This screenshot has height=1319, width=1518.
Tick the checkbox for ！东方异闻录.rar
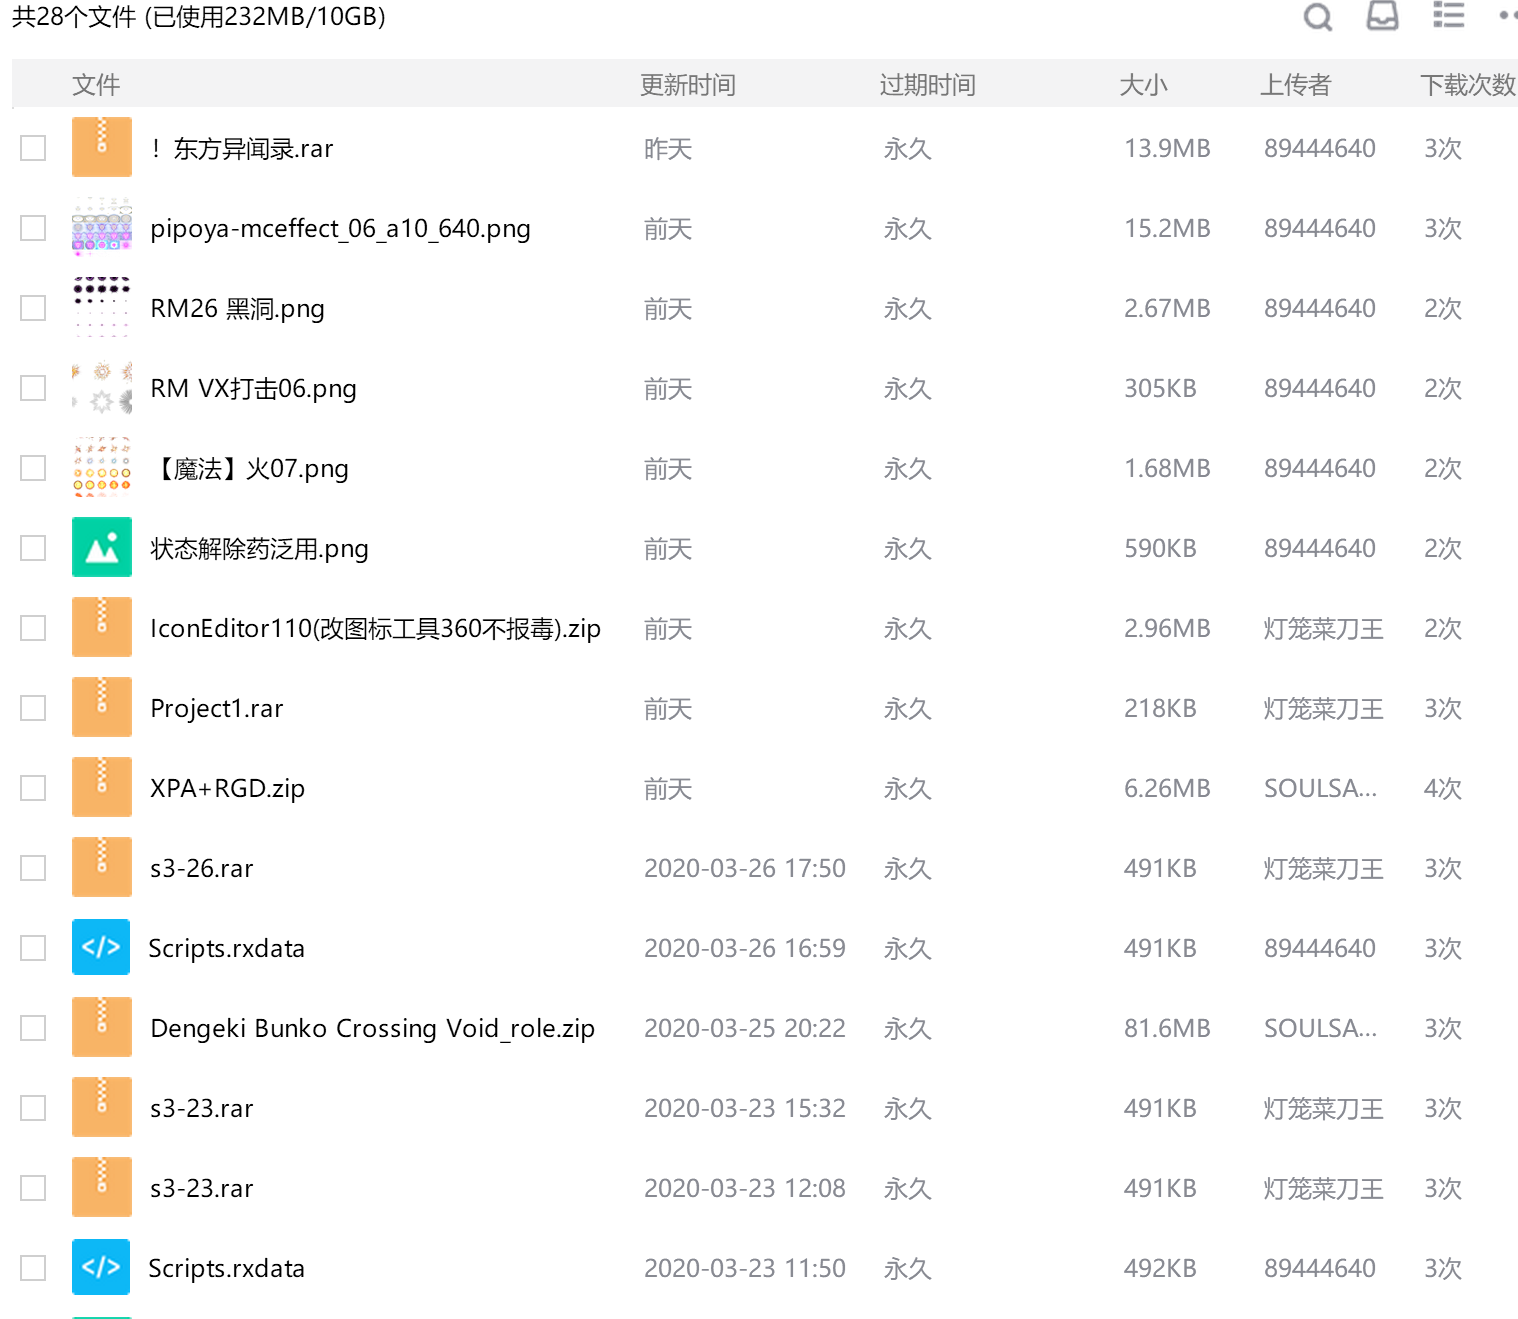[x=33, y=148]
